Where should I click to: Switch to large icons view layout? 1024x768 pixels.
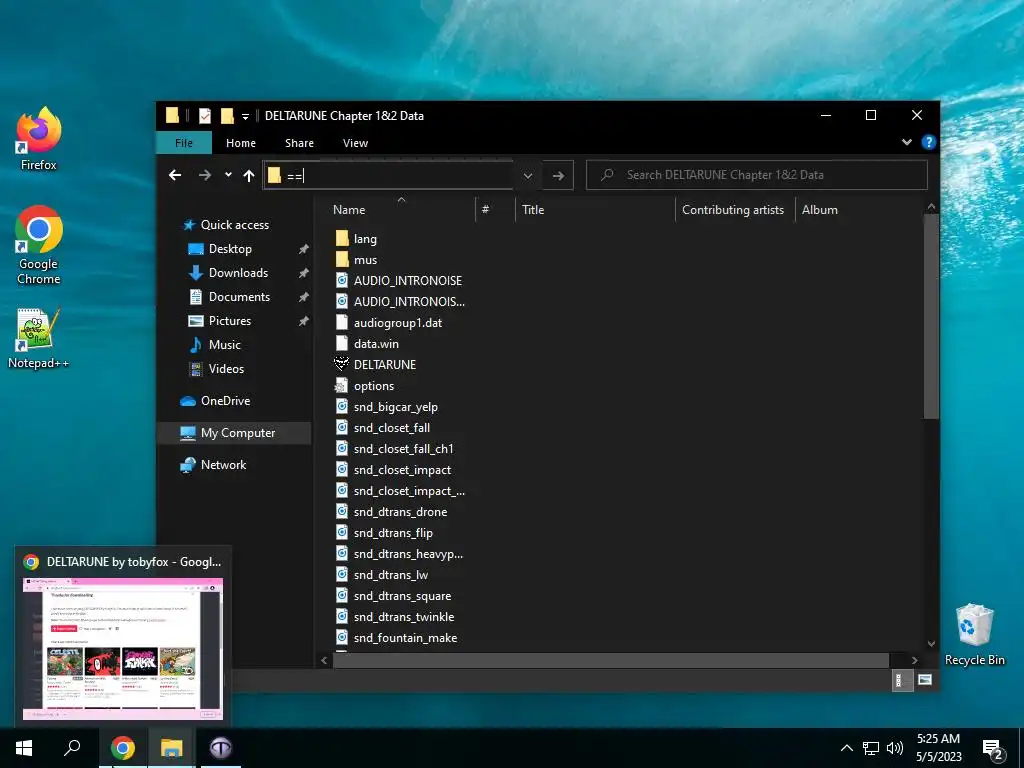point(924,680)
